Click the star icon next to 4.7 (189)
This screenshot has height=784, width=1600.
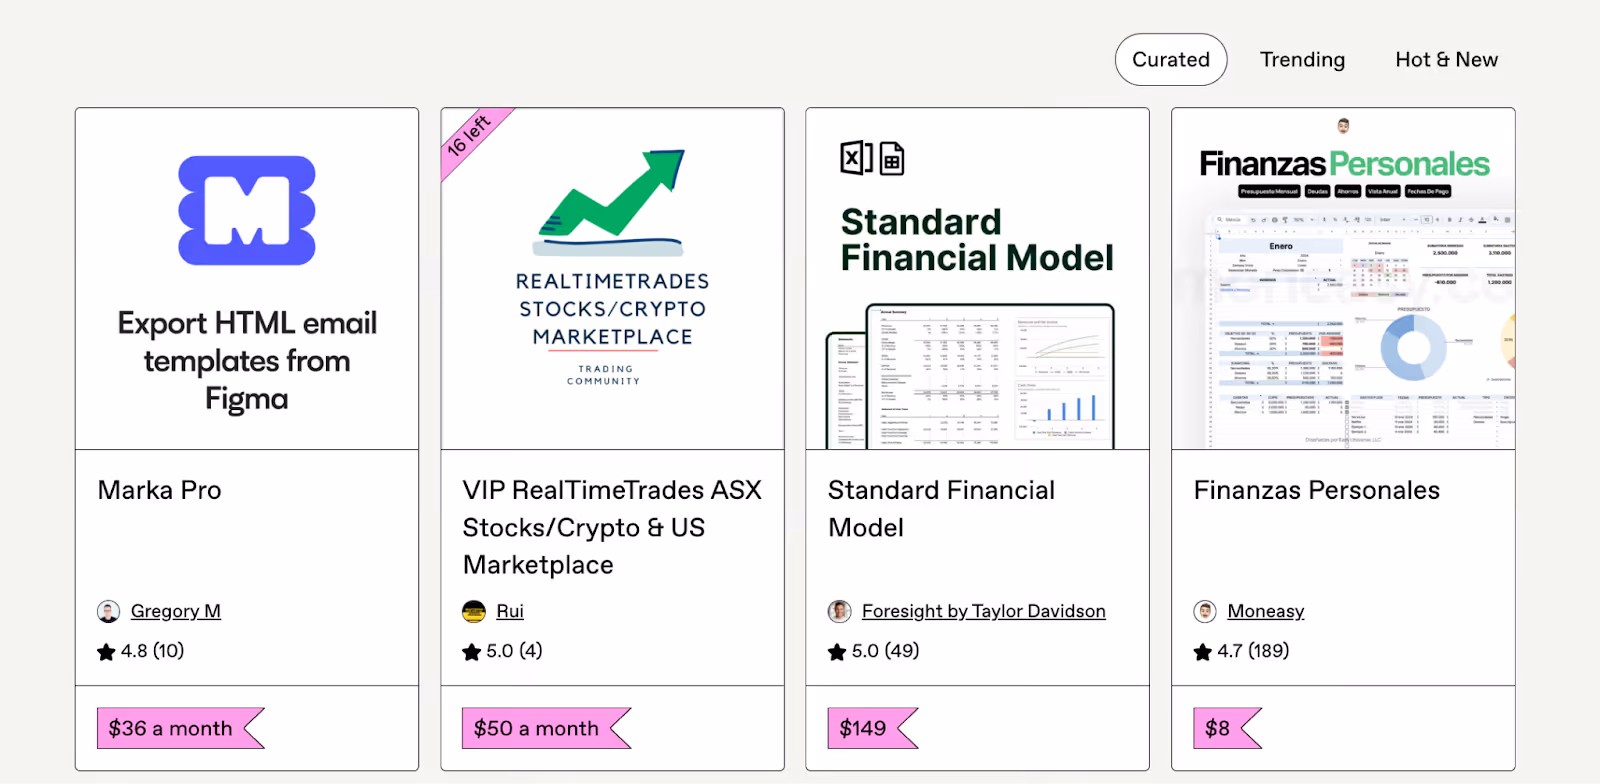pyautogui.click(x=1202, y=652)
